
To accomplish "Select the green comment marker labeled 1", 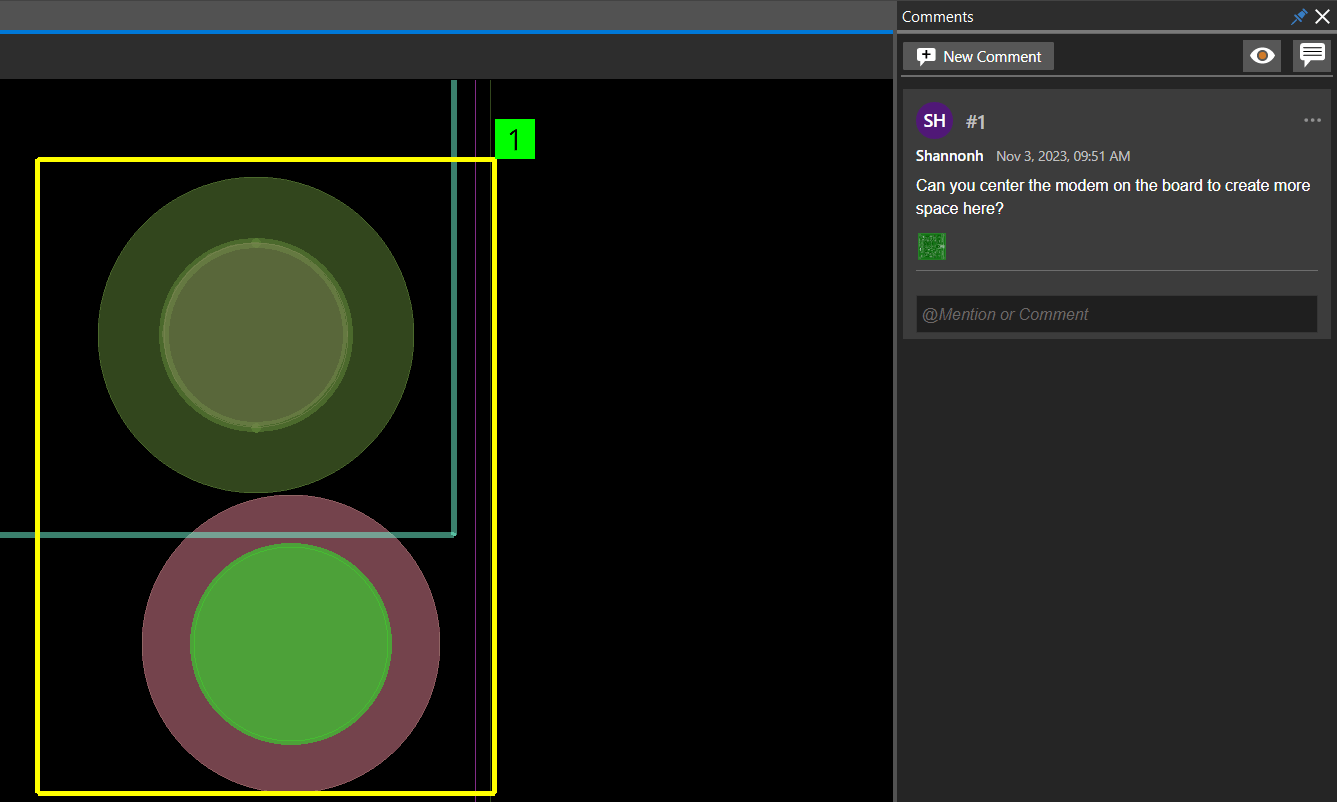I will click(x=515, y=139).
